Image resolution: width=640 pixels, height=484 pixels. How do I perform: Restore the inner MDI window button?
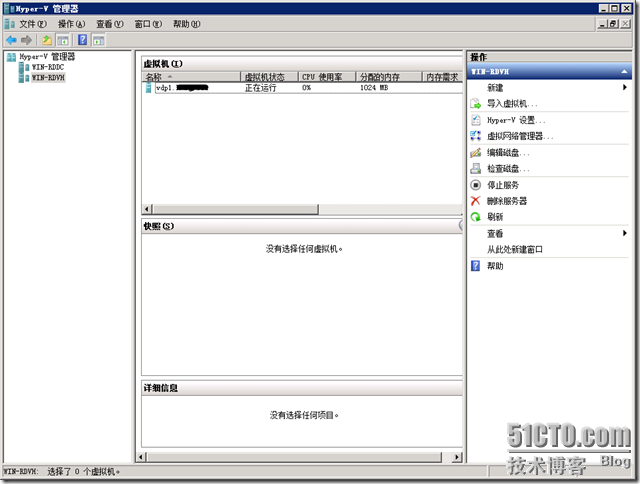point(613,24)
